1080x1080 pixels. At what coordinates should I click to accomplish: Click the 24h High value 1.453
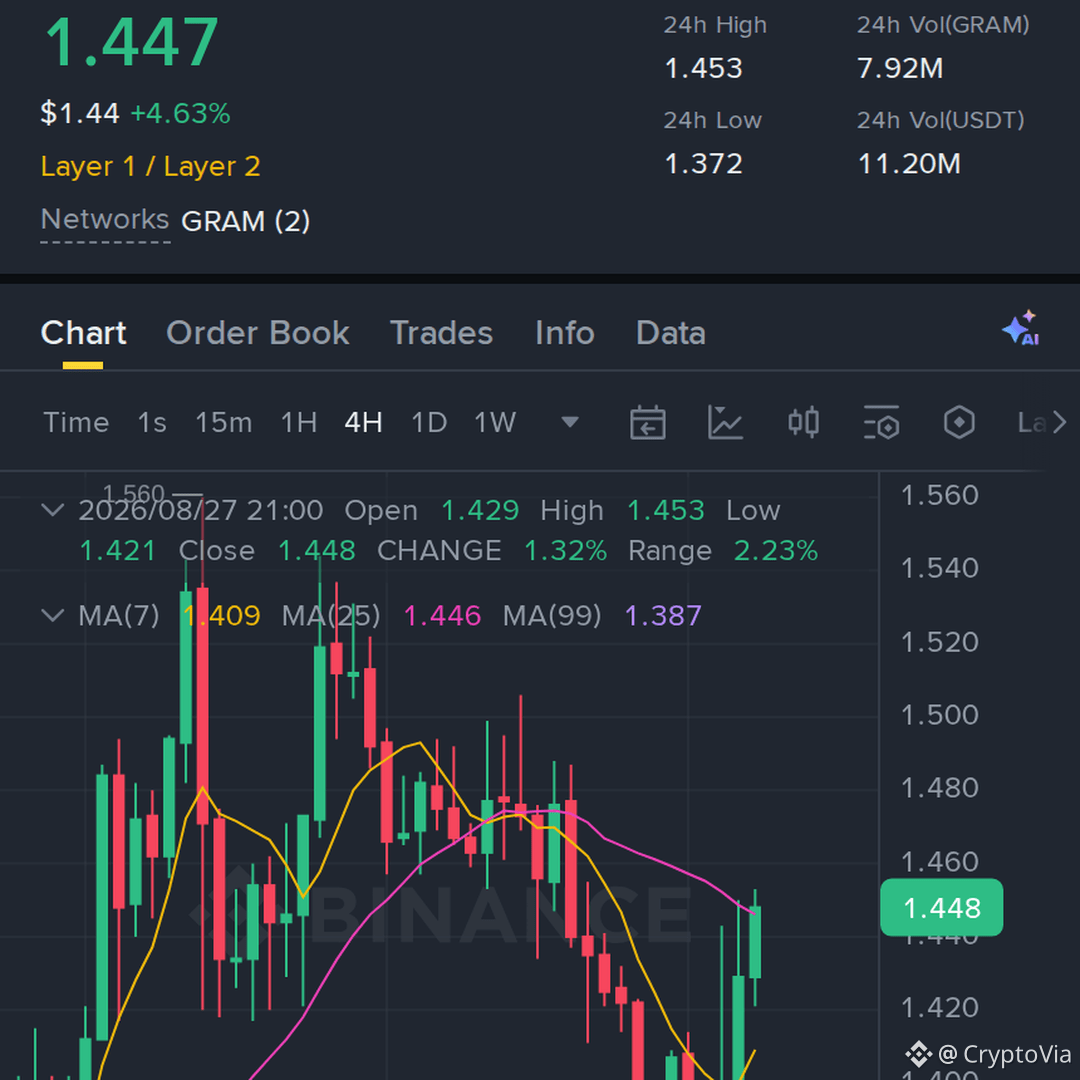tap(703, 68)
